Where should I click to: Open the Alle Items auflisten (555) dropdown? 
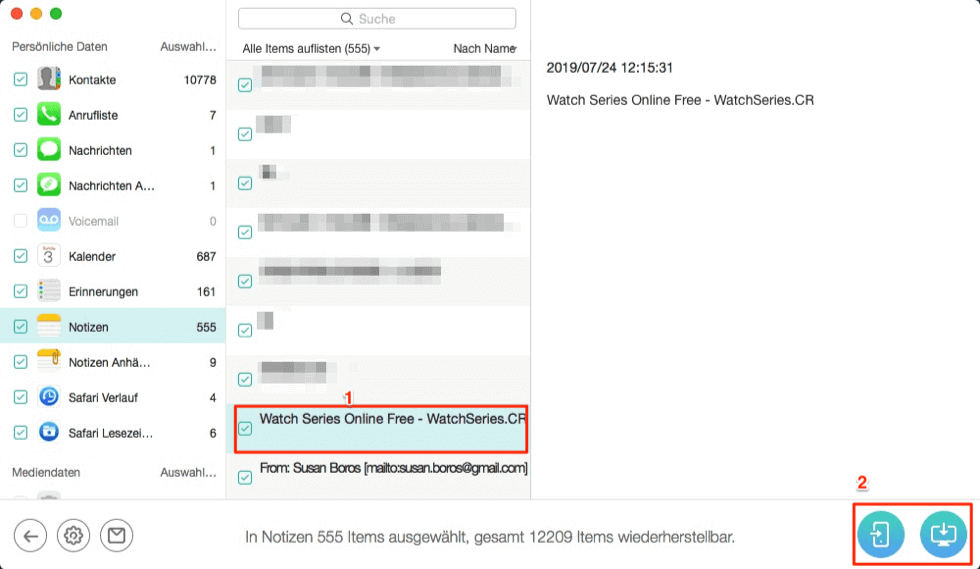pos(311,49)
